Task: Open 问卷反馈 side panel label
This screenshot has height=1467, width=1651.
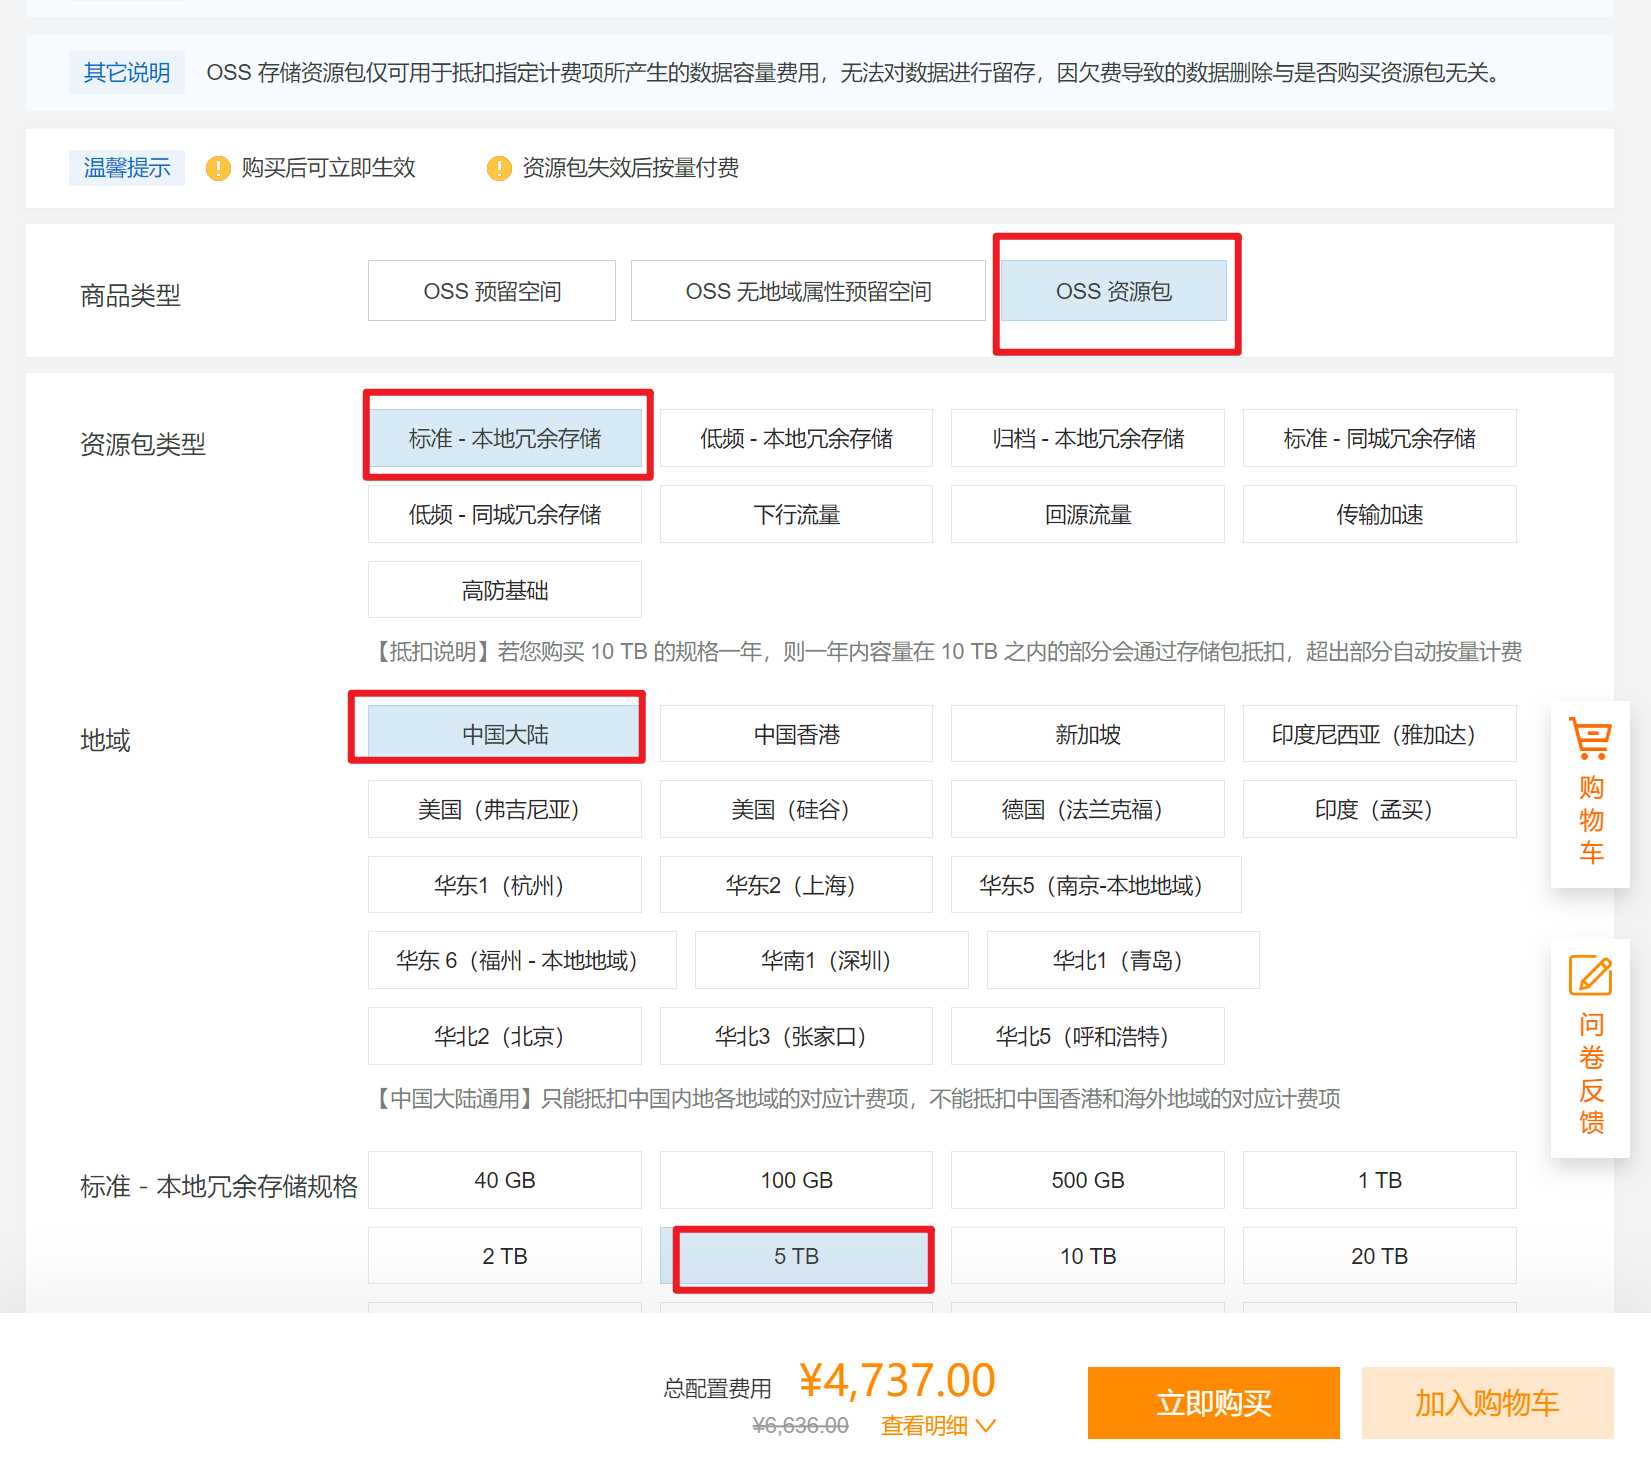Action: tap(1591, 1074)
